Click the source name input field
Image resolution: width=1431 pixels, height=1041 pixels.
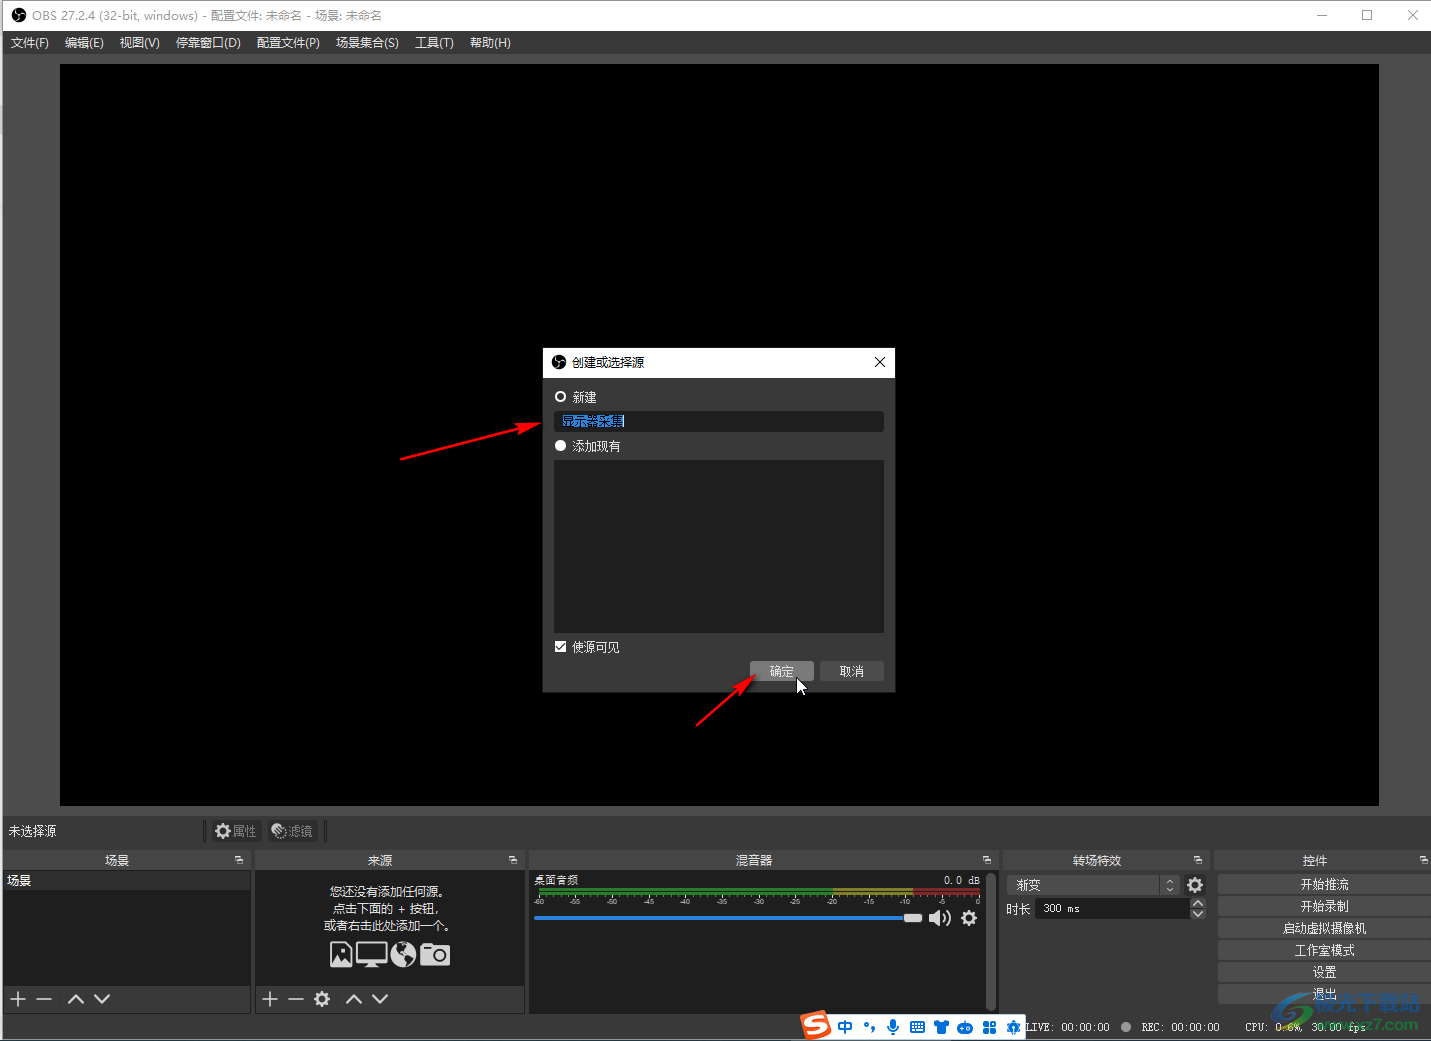719,421
